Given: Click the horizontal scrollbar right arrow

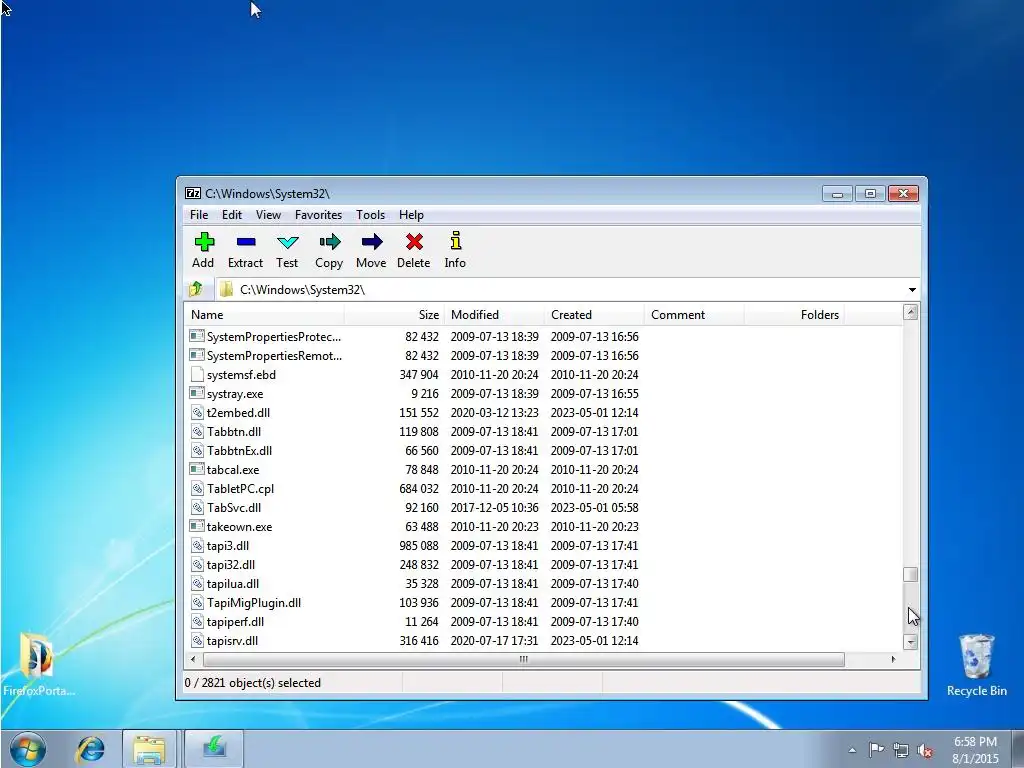Looking at the screenshot, I should tap(893, 660).
